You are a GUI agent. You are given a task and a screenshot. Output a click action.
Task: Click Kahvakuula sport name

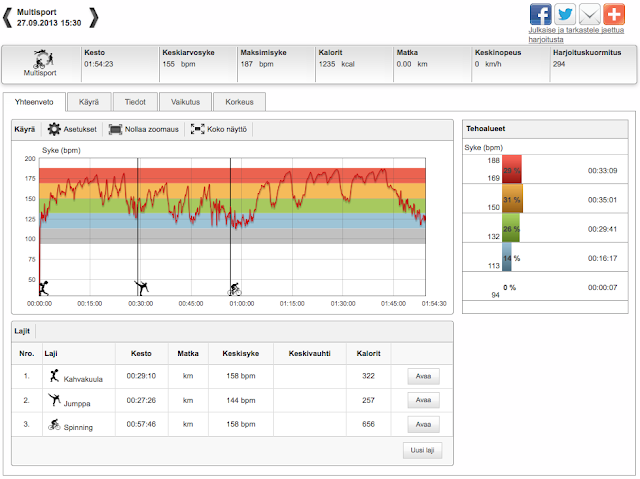(83, 379)
